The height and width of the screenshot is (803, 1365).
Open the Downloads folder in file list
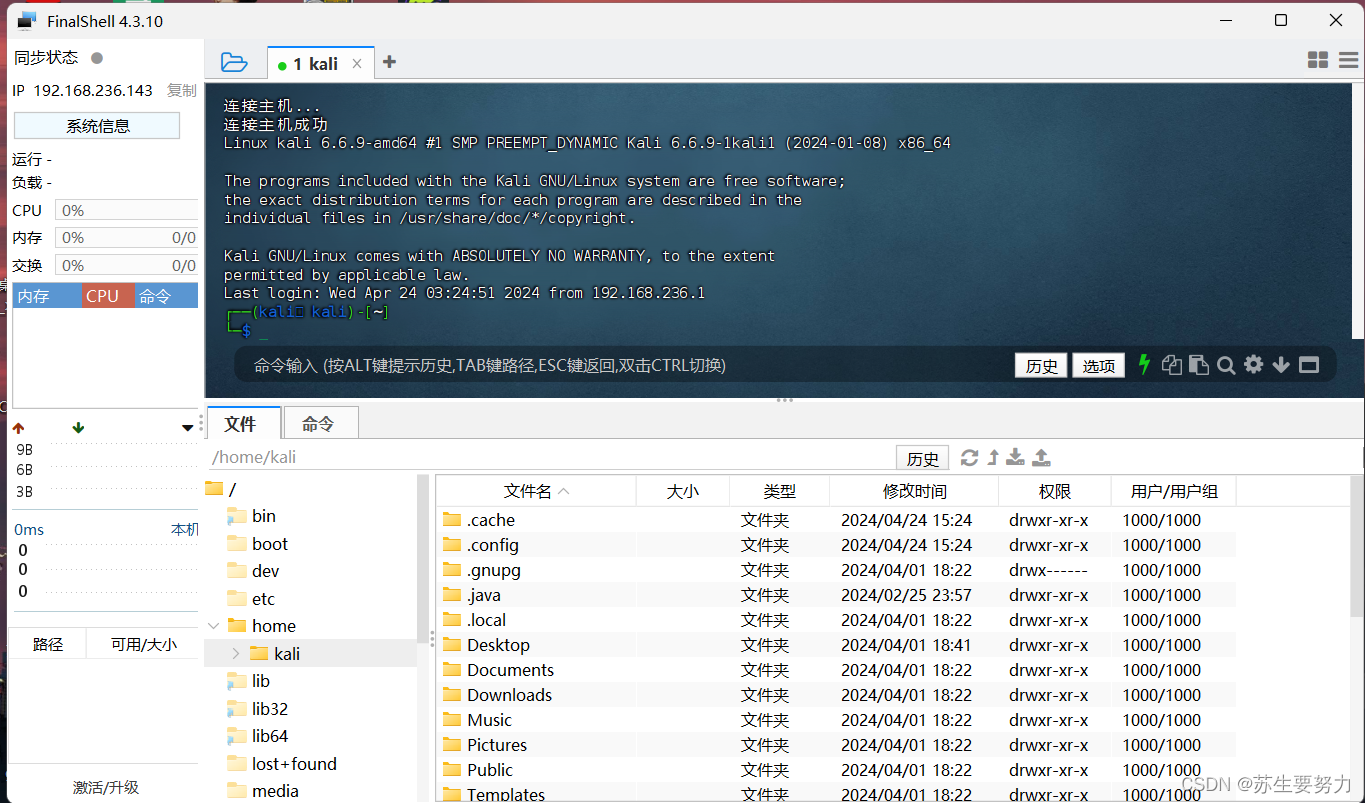(508, 694)
